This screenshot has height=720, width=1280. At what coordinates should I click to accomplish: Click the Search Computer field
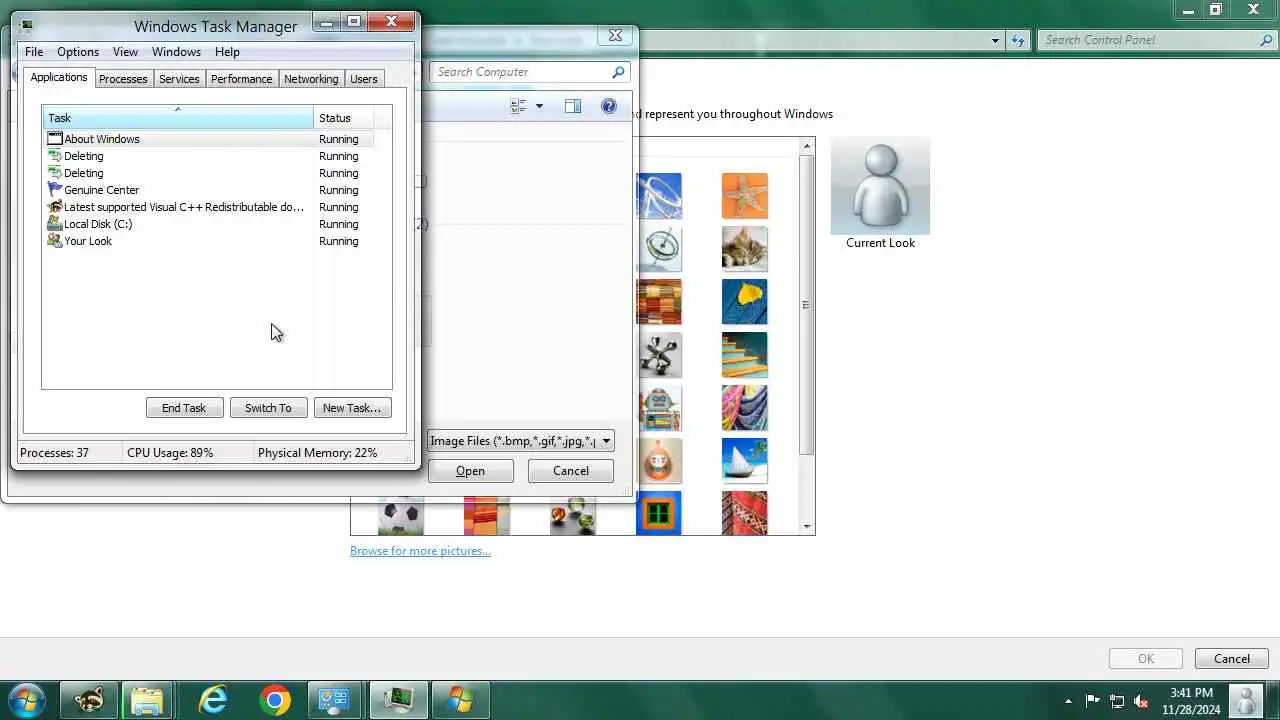point(520,72)
